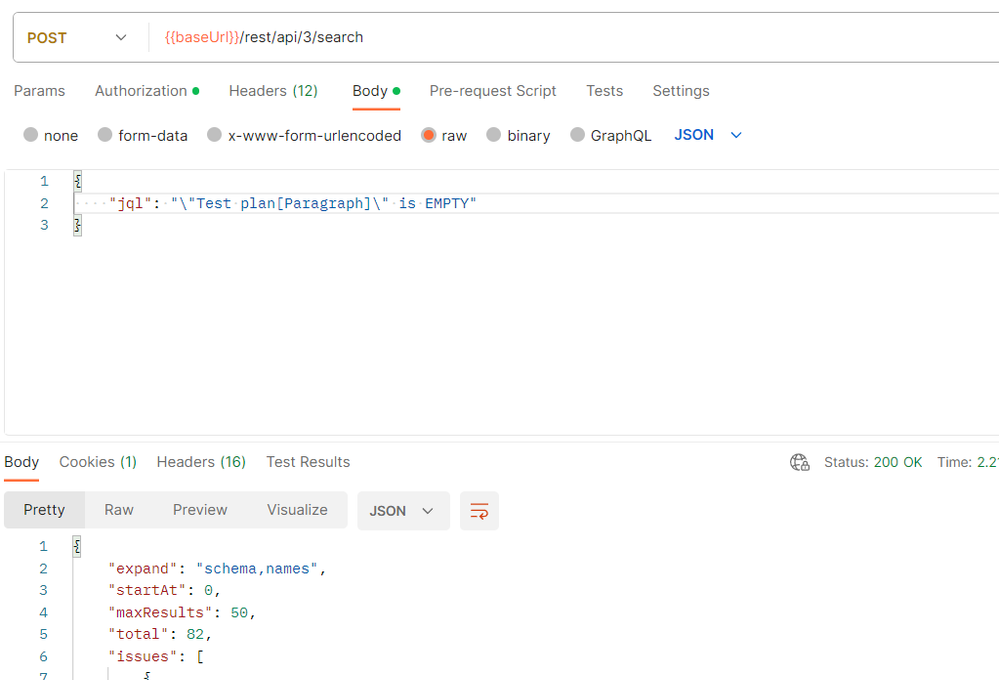999x680 pixels.
Task: Click the Status 200 OK text
Action: coord(873,462)
